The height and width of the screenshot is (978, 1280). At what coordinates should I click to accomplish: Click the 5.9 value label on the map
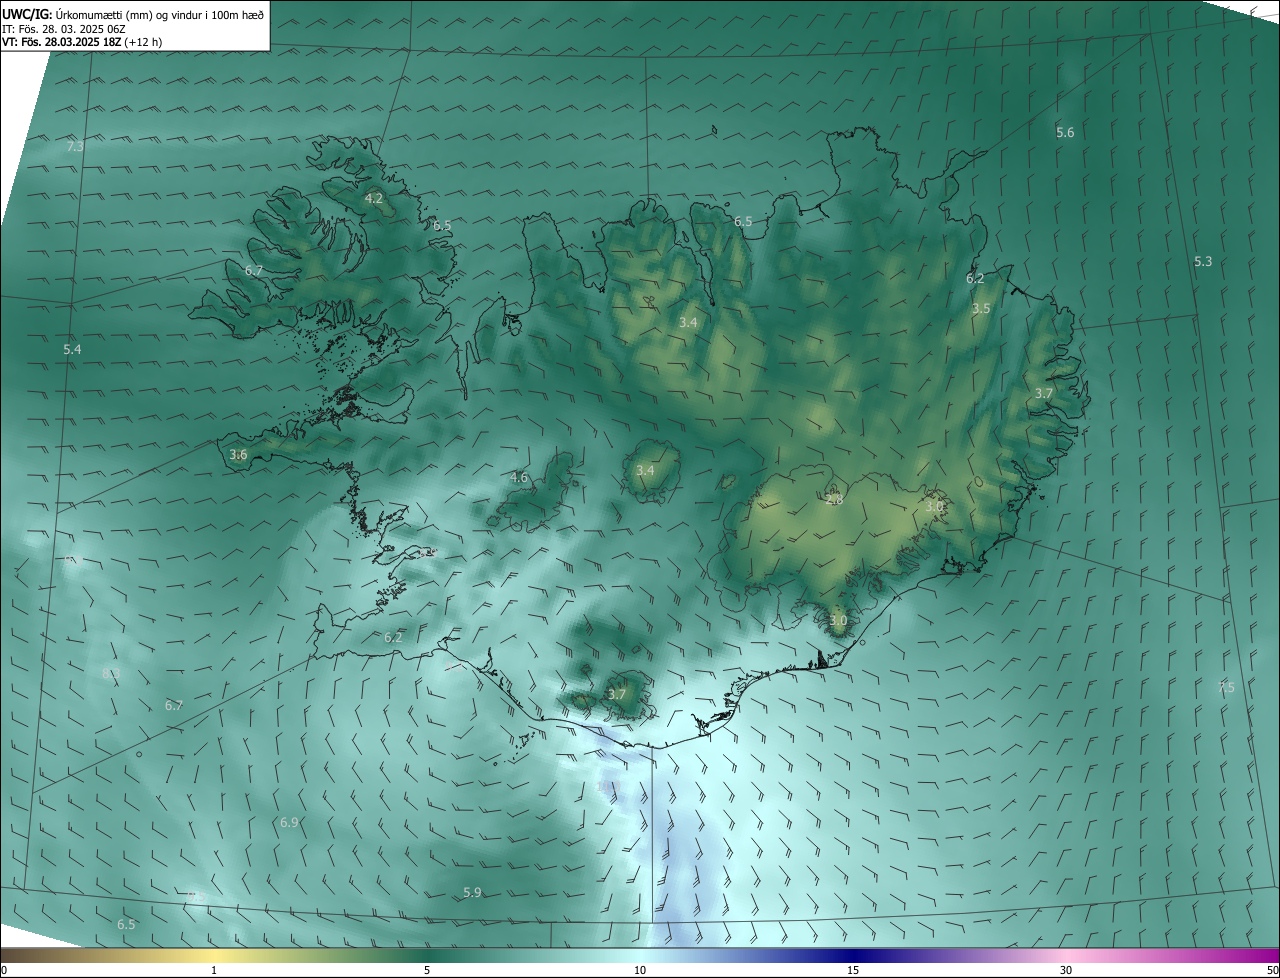[472, 892]
